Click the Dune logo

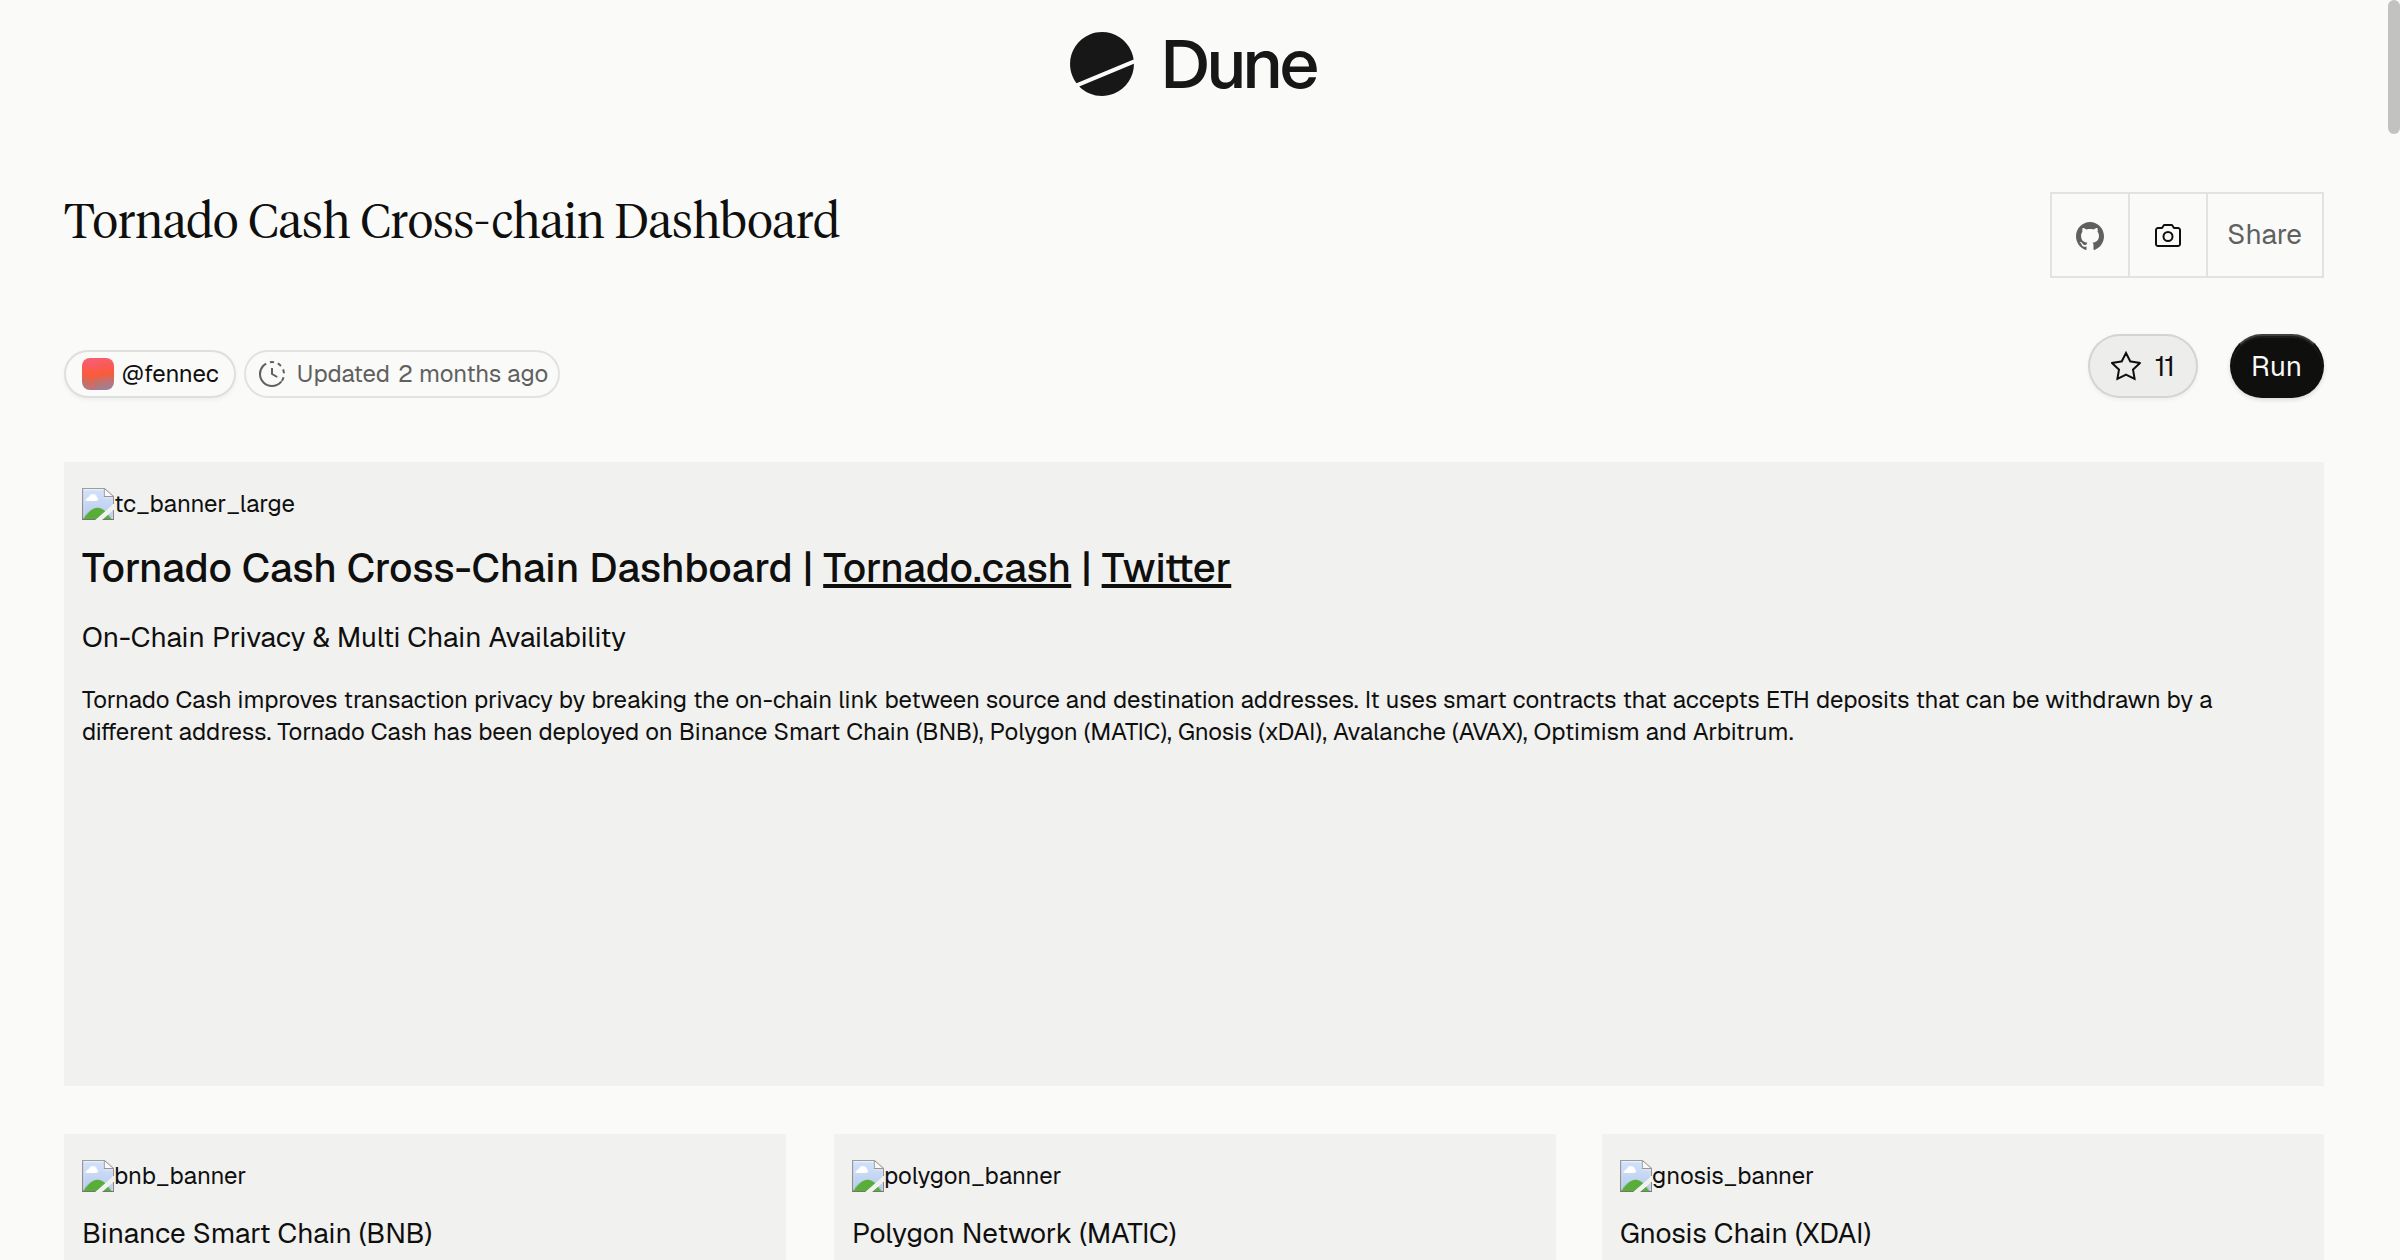(1193, 65)
